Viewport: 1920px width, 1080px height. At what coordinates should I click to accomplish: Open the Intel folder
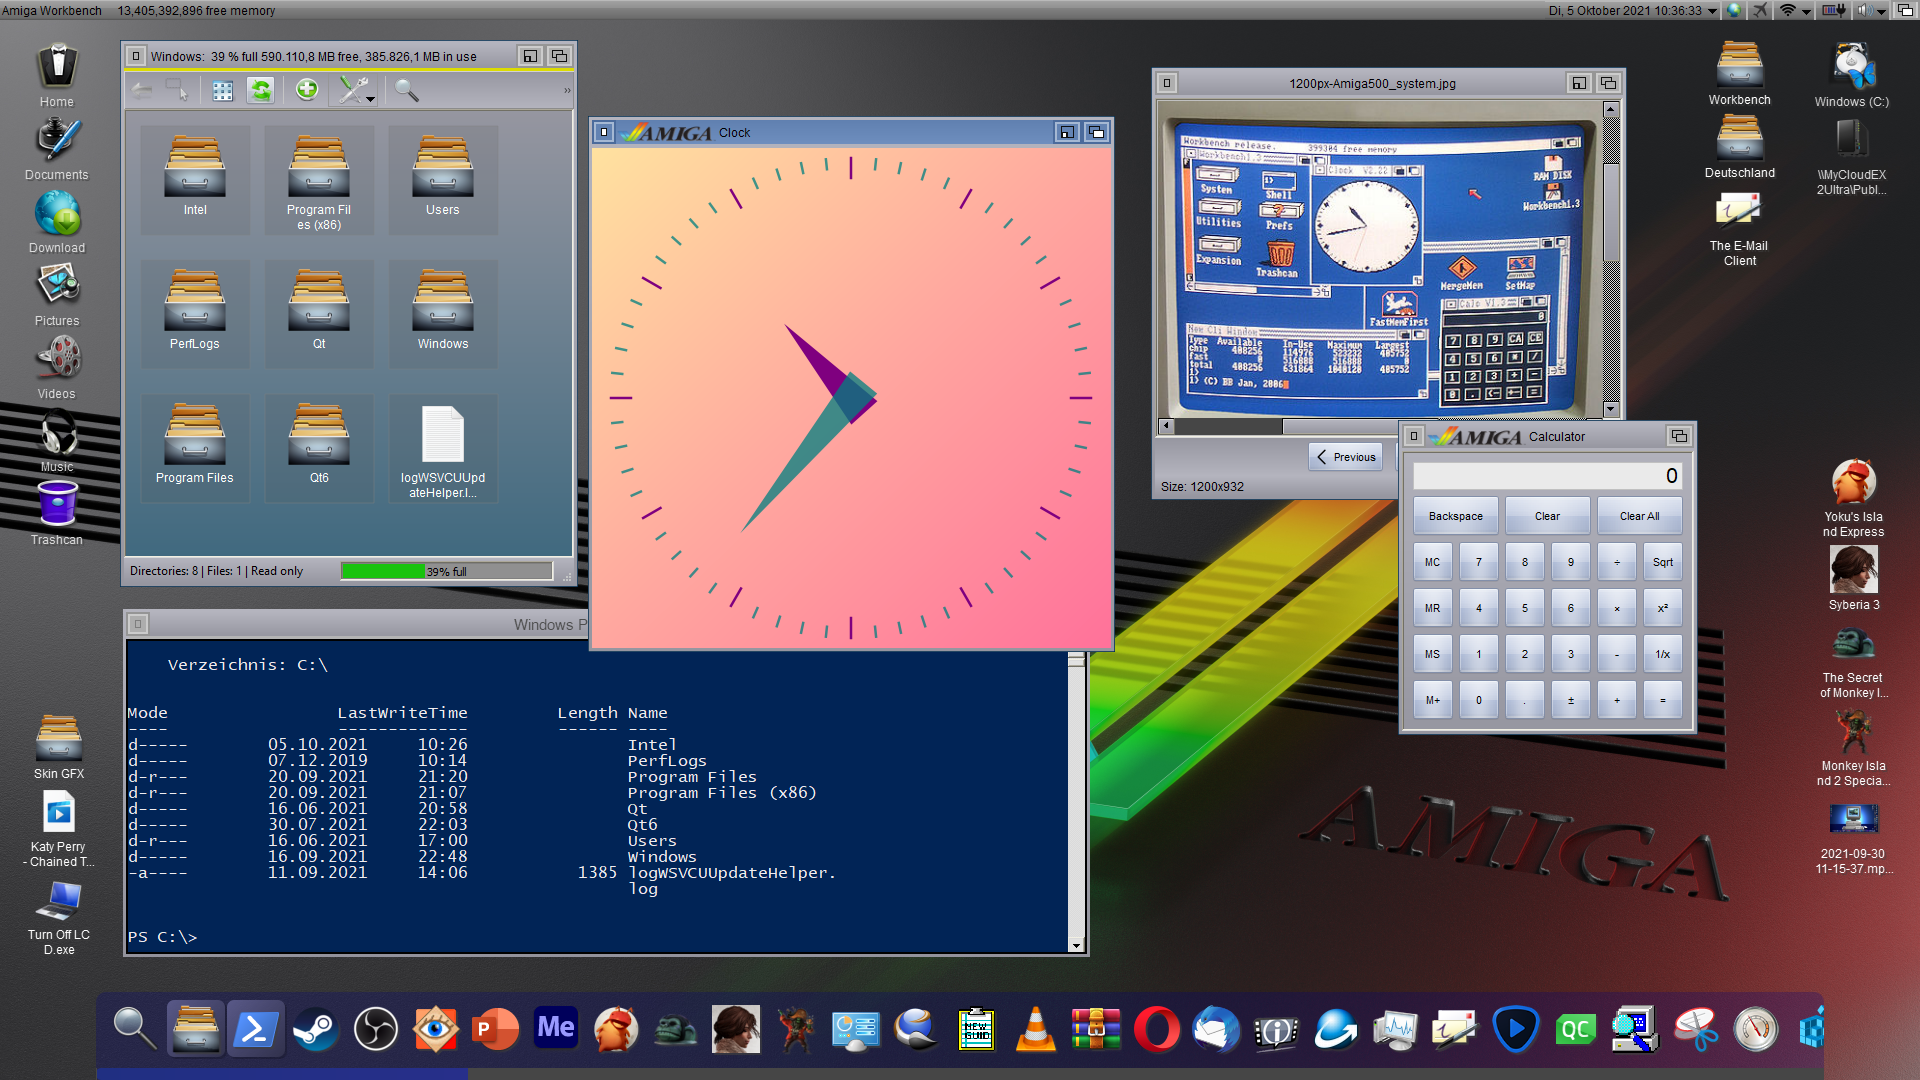point(195,178)
